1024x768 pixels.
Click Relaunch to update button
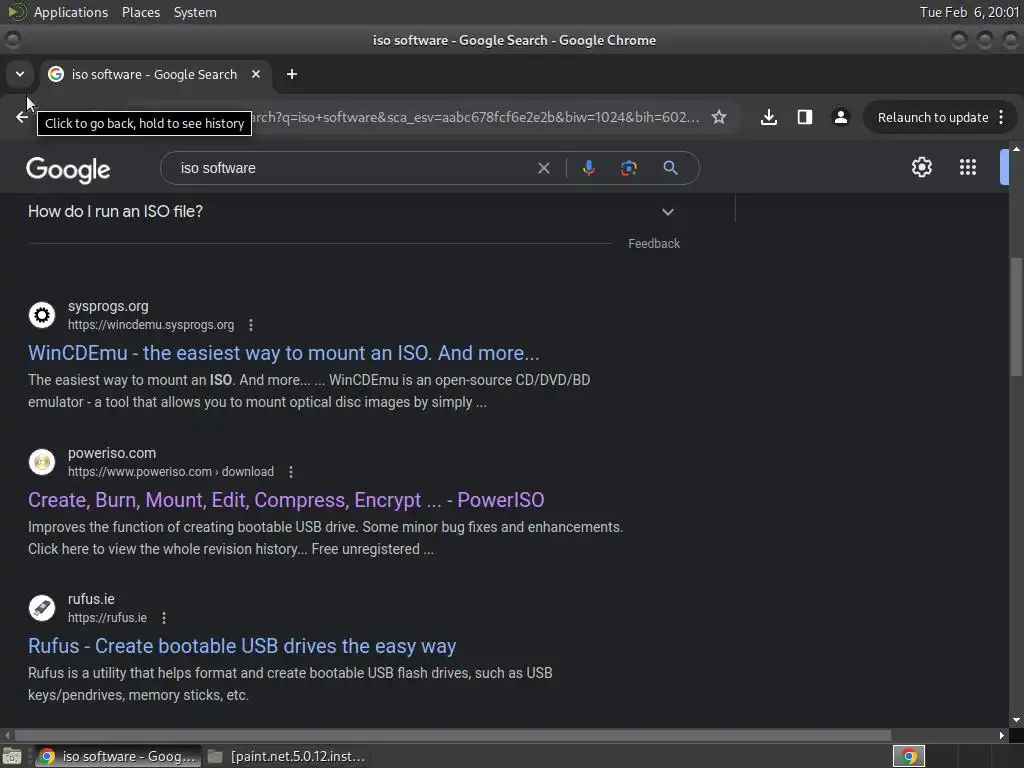932,118
